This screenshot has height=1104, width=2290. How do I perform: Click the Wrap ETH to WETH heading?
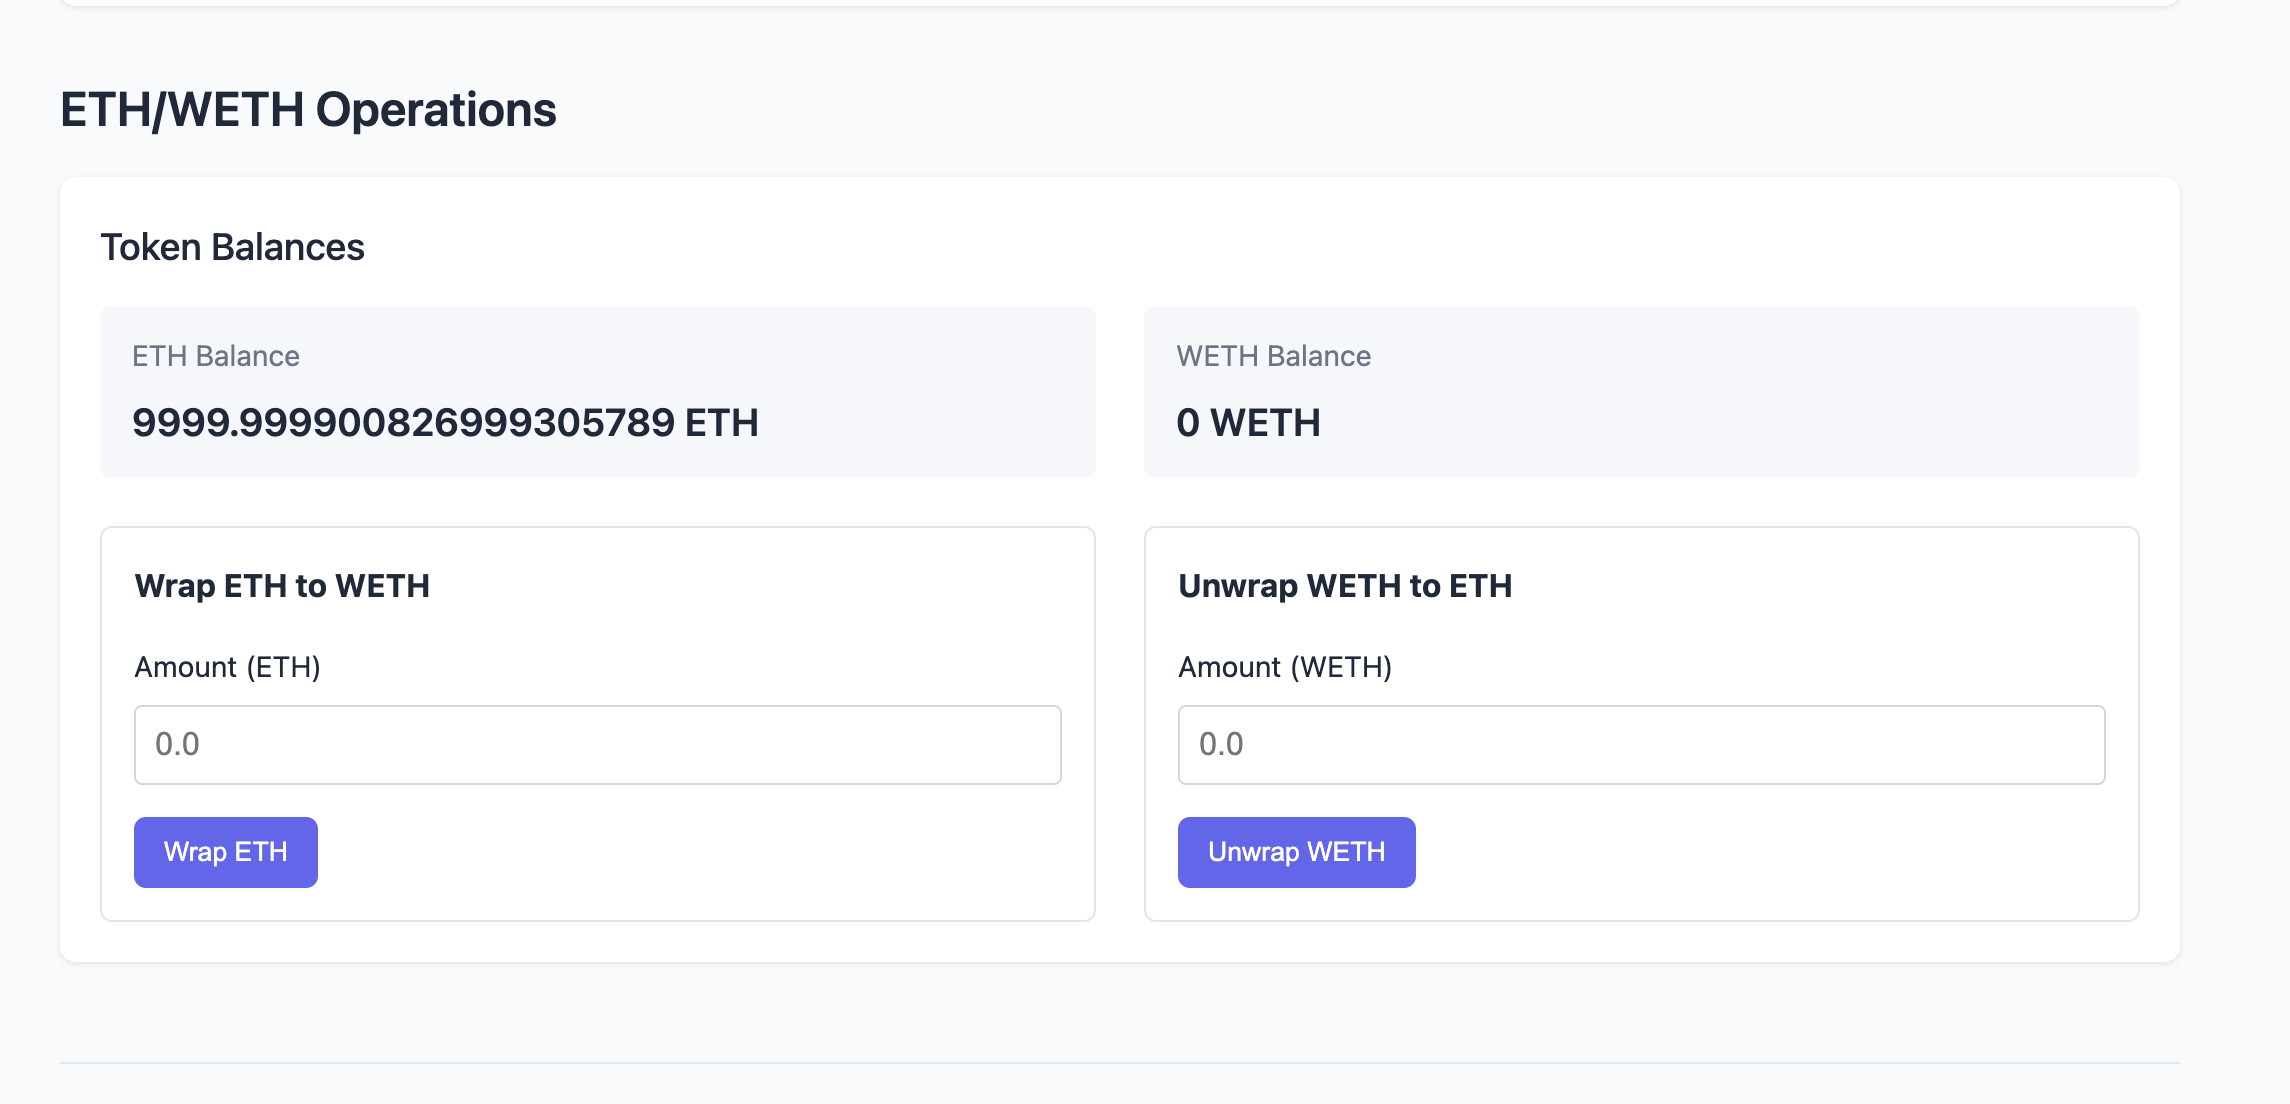[282, 586]
